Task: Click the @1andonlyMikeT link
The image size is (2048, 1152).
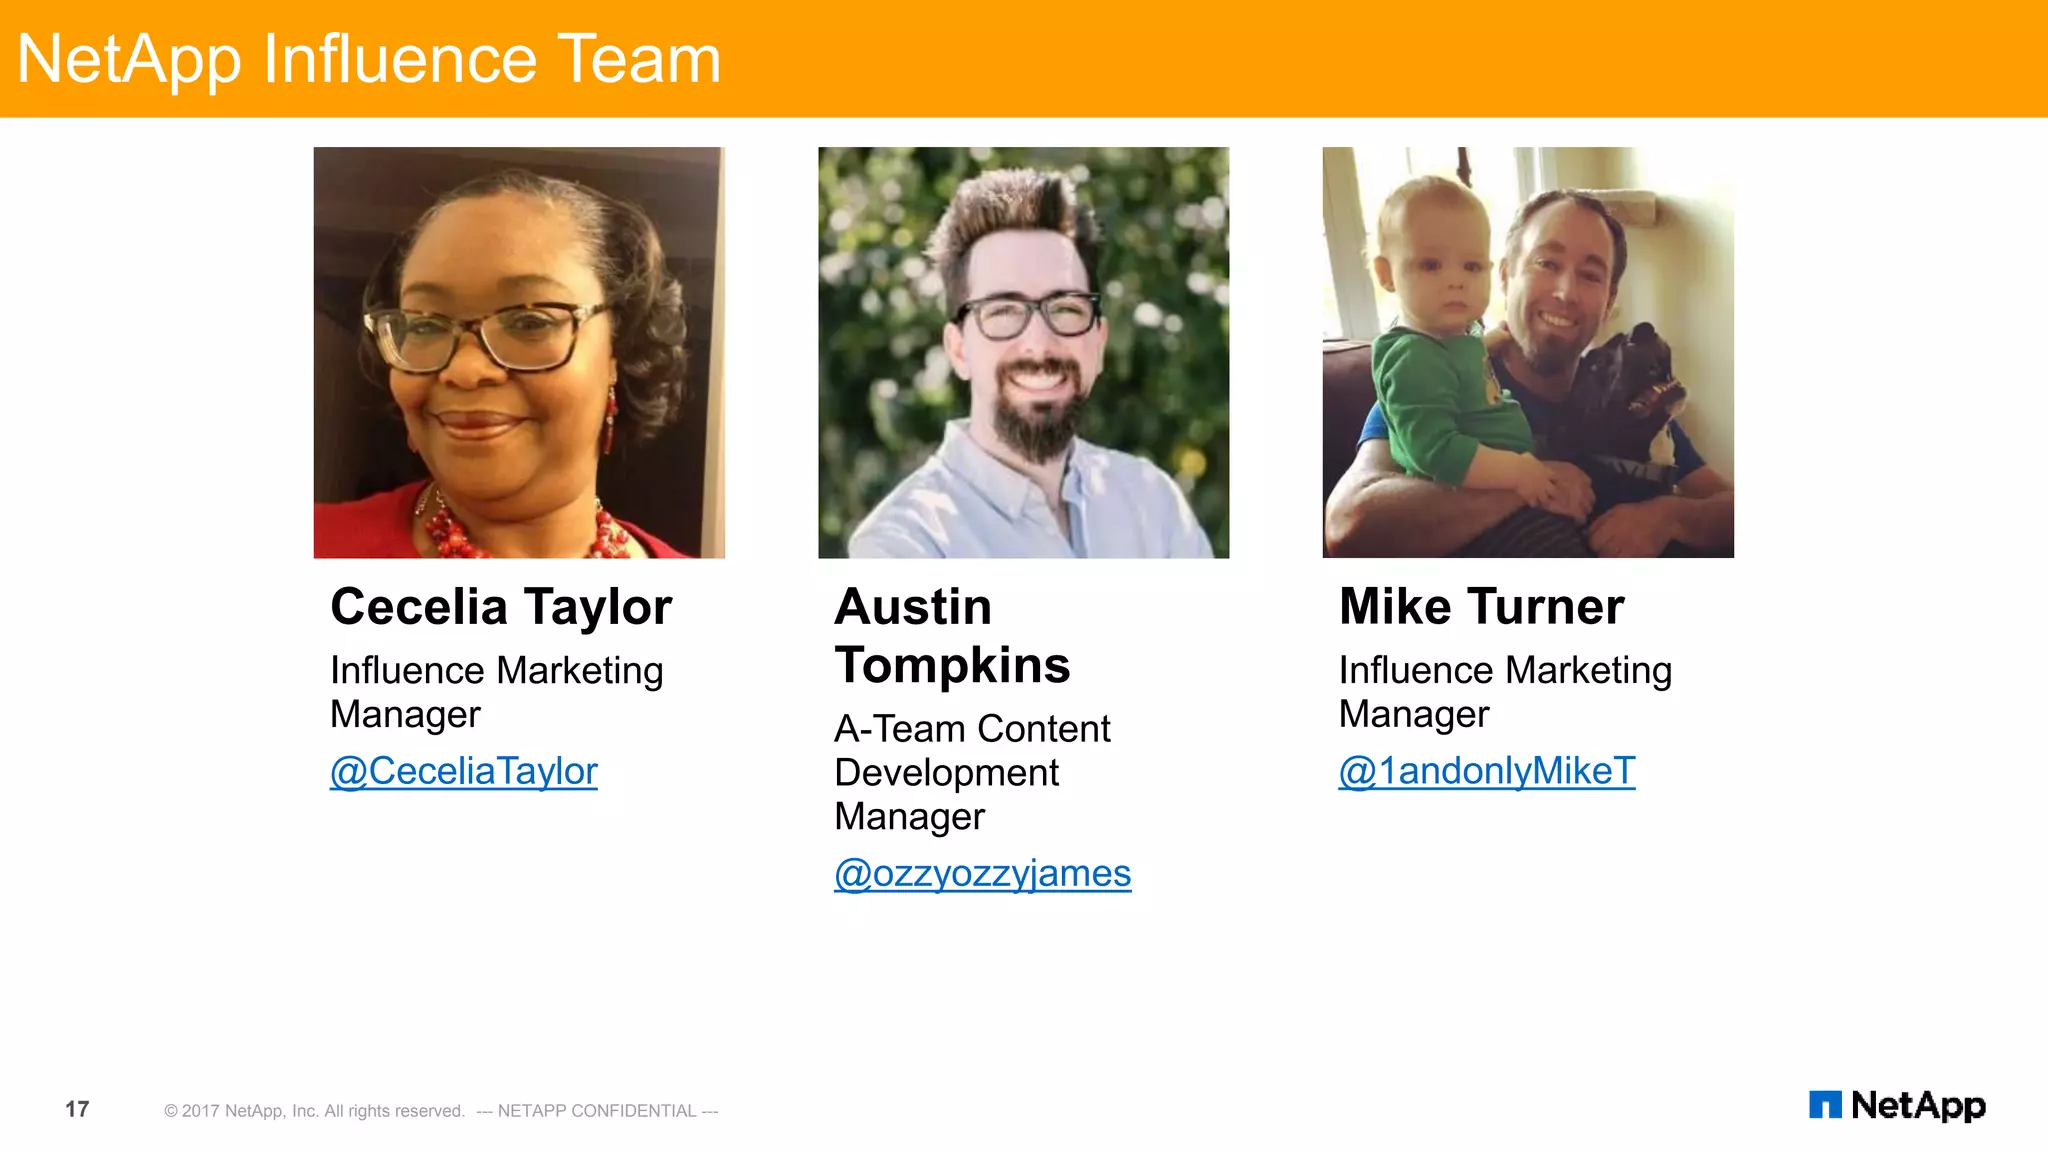Action: coord(1486,771)
